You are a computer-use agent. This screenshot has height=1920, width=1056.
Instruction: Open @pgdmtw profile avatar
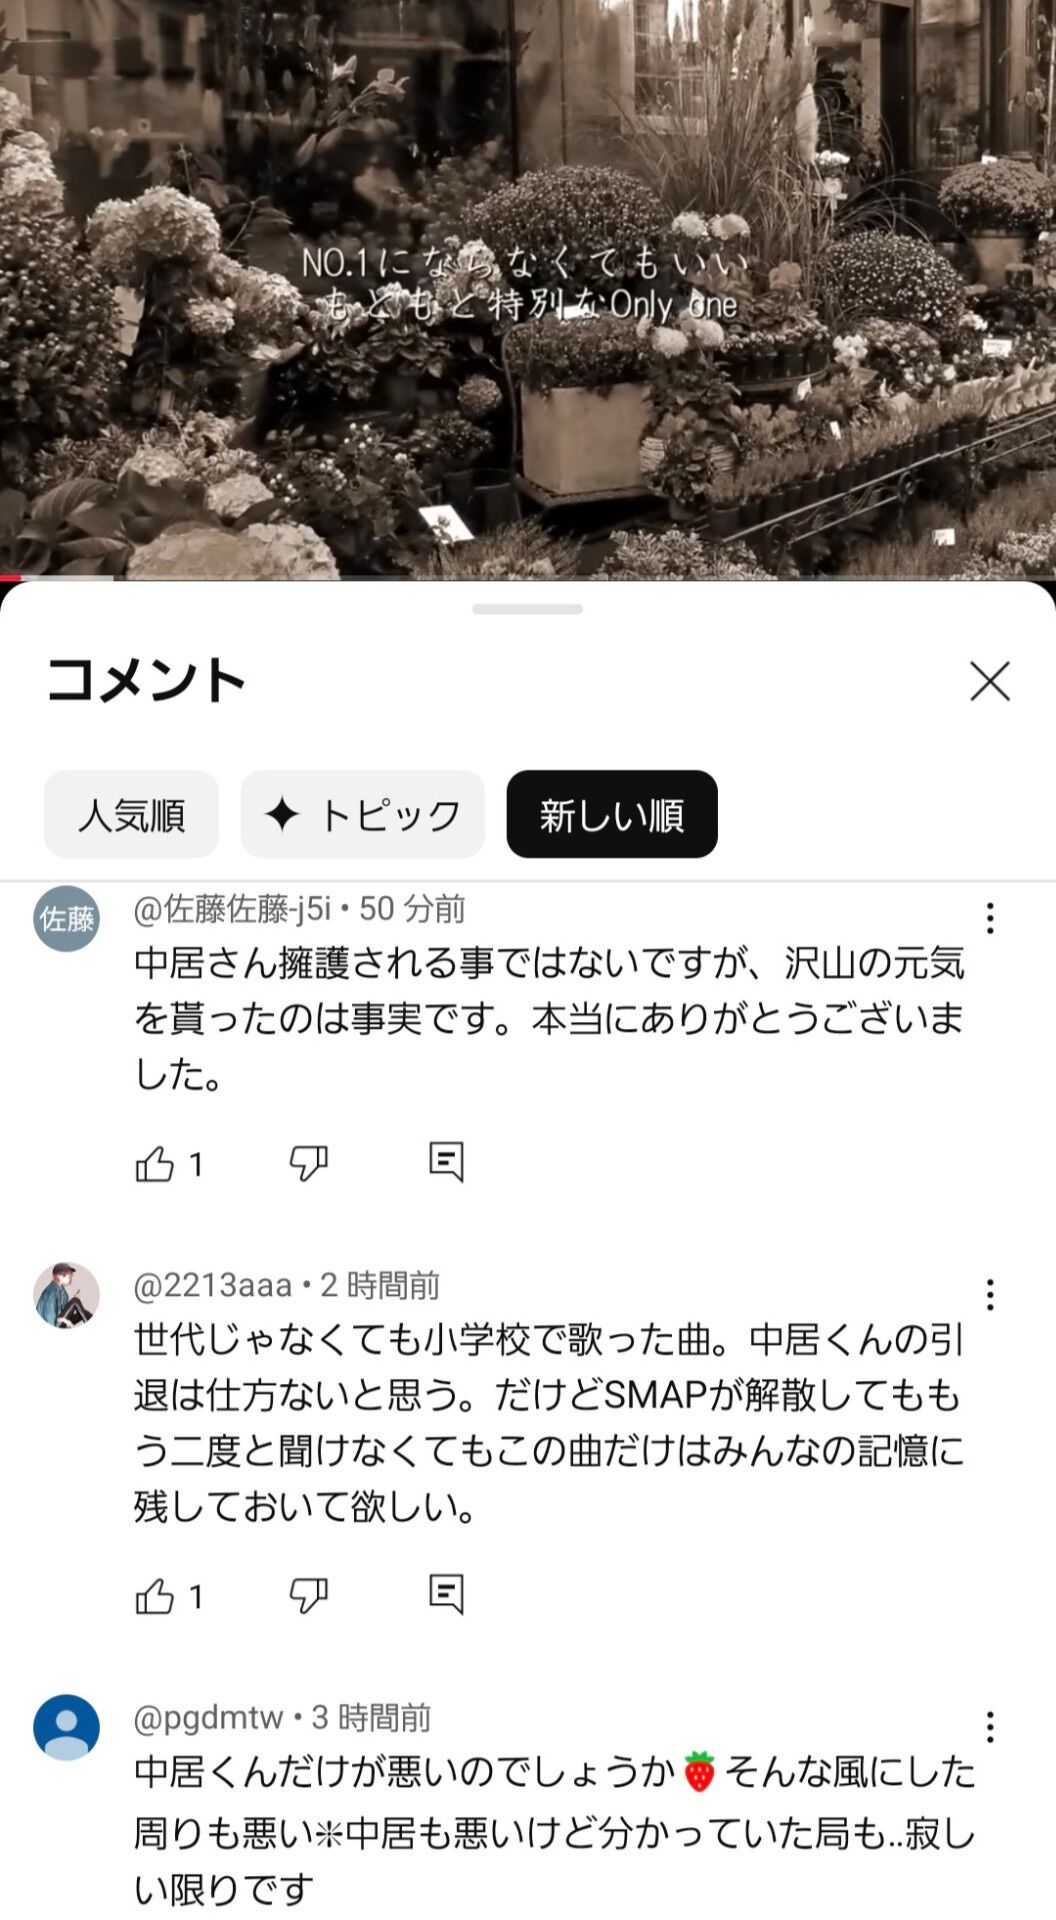[67, 1727]
